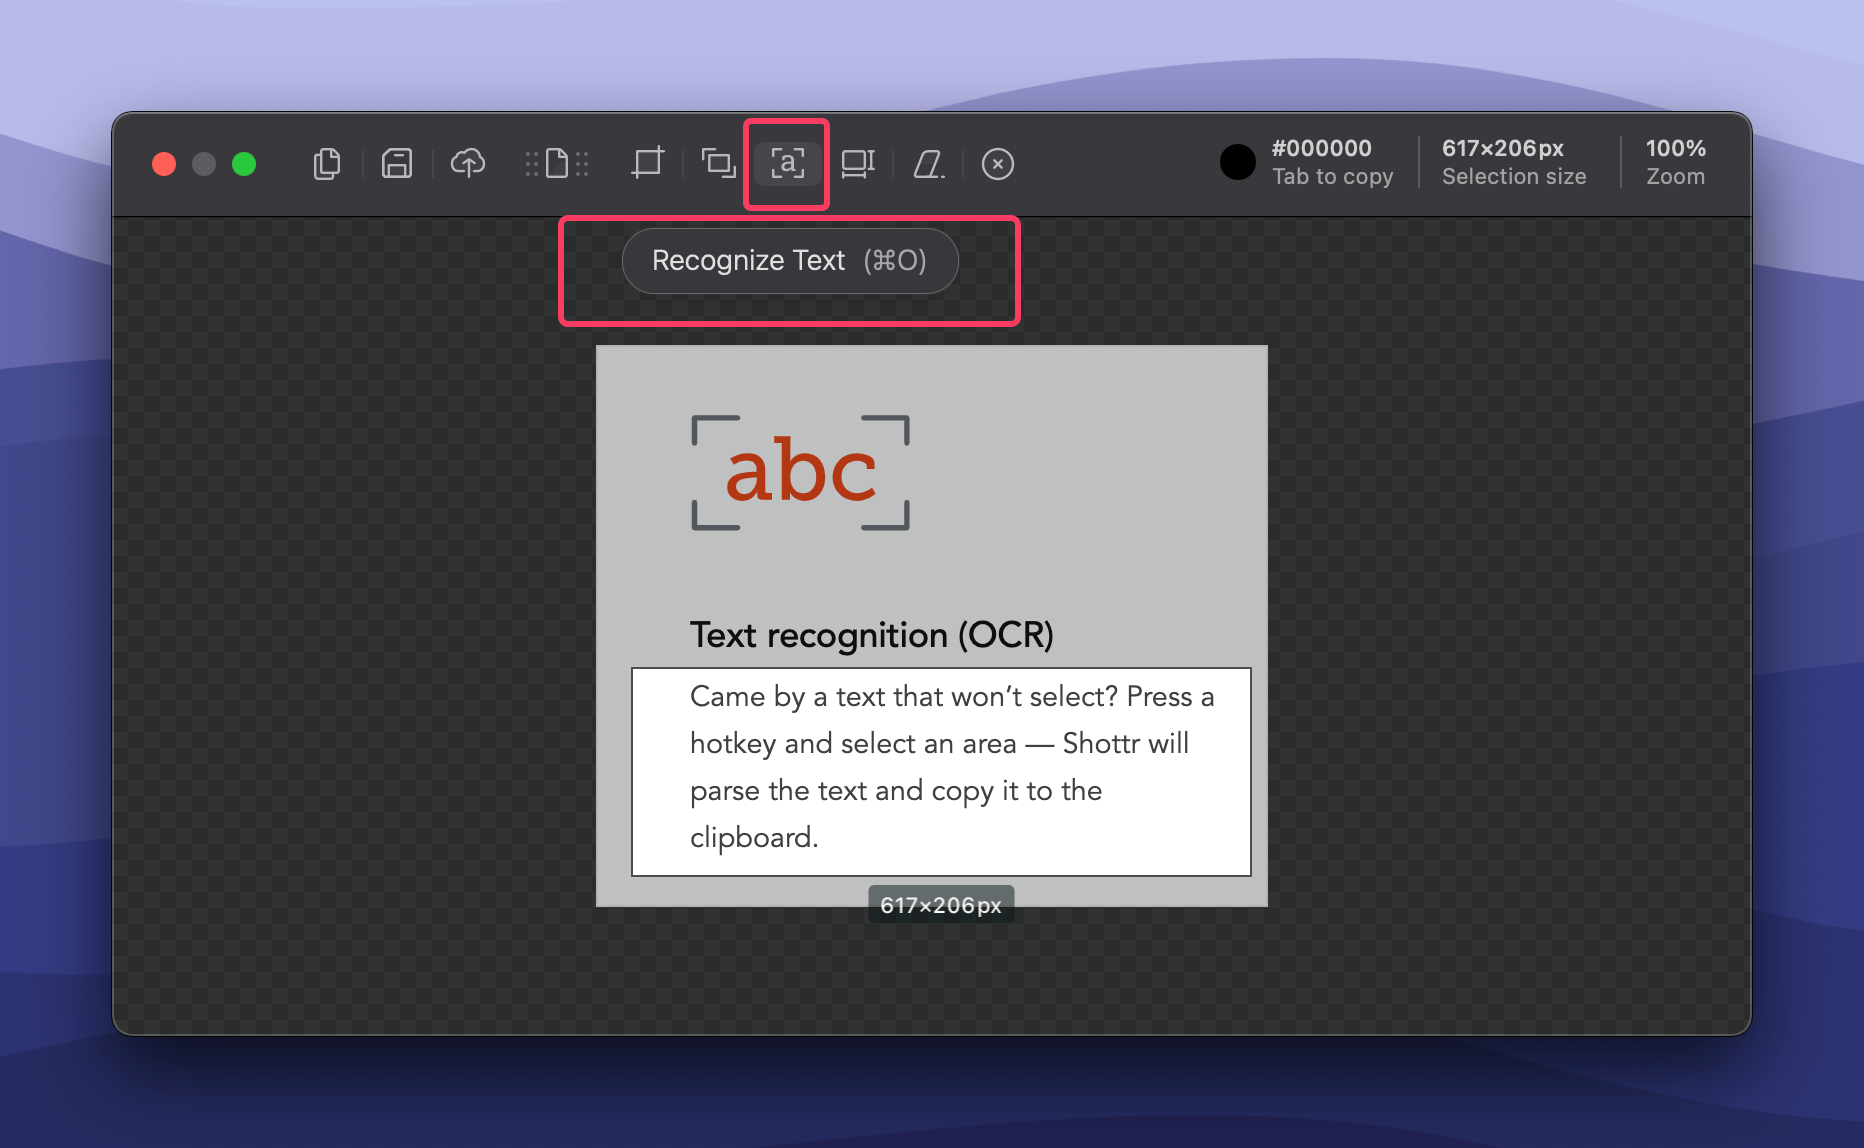Click the dotted page drag-file icon

[x=557, y=164]
